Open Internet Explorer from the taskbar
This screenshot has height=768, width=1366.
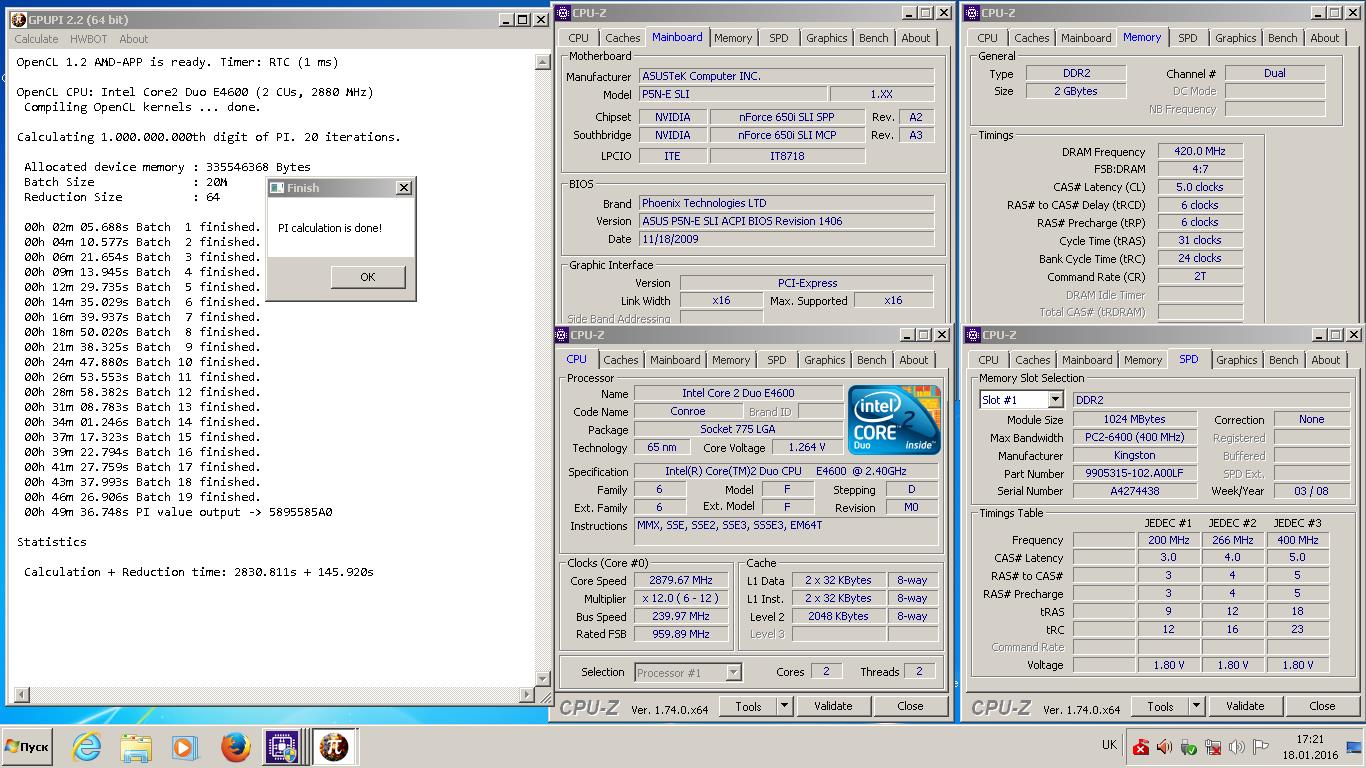(x=87, y=747)
